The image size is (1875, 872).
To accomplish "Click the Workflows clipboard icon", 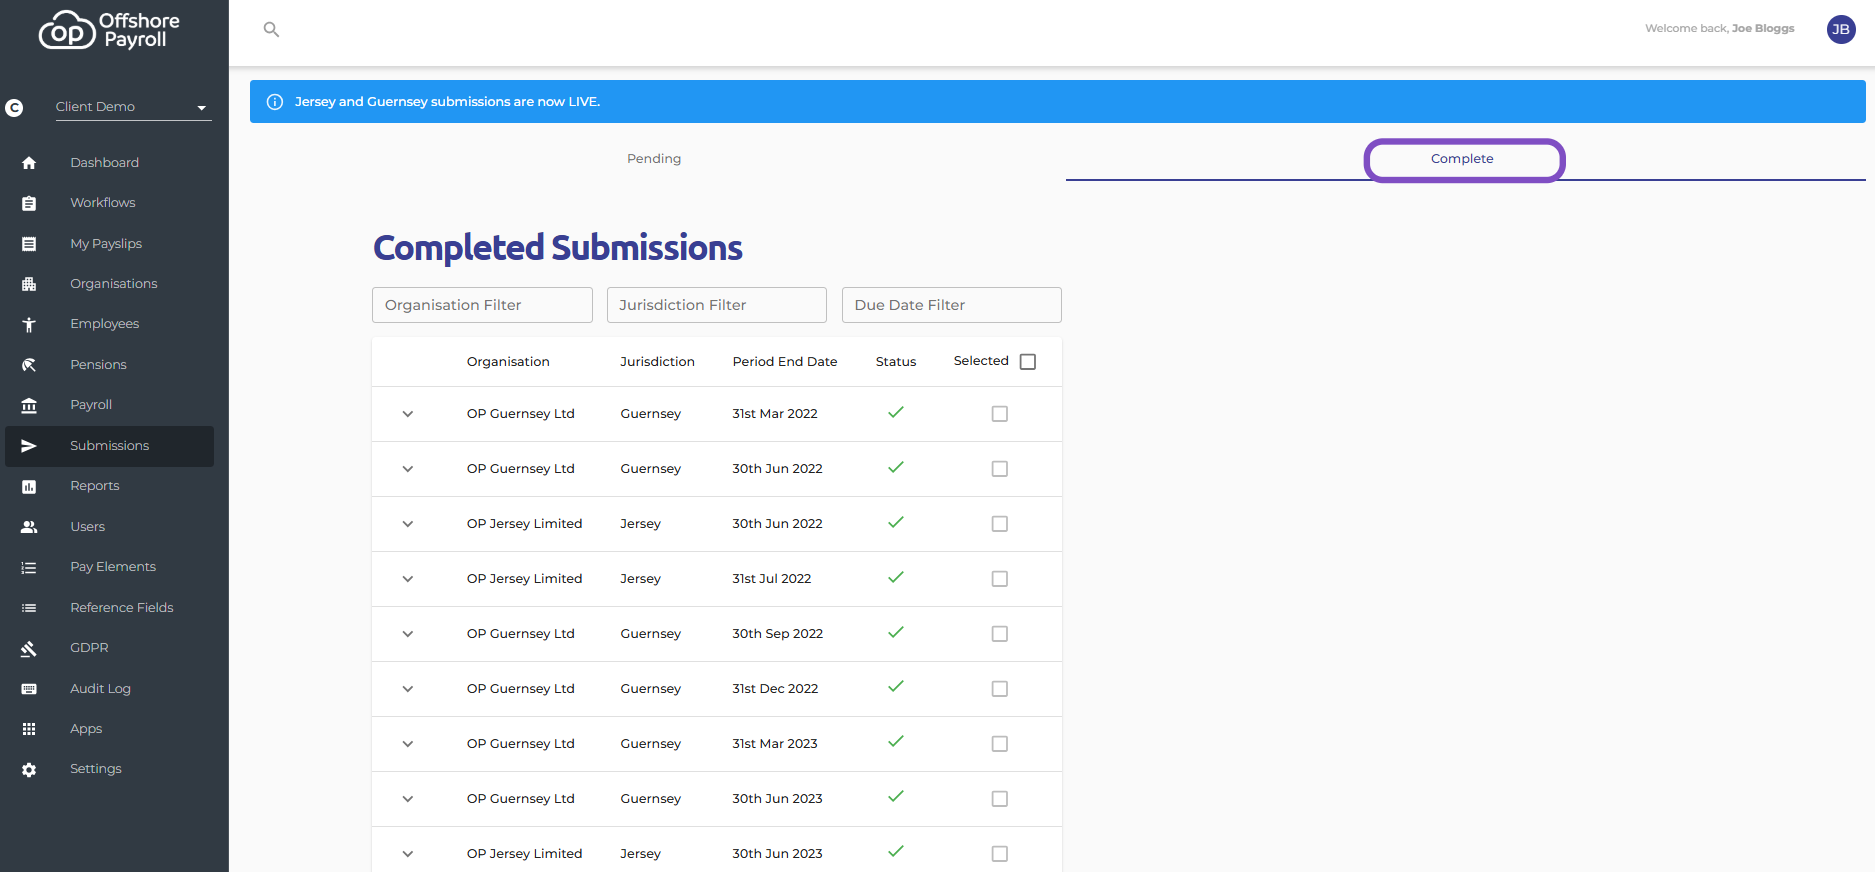I will 29,203.
